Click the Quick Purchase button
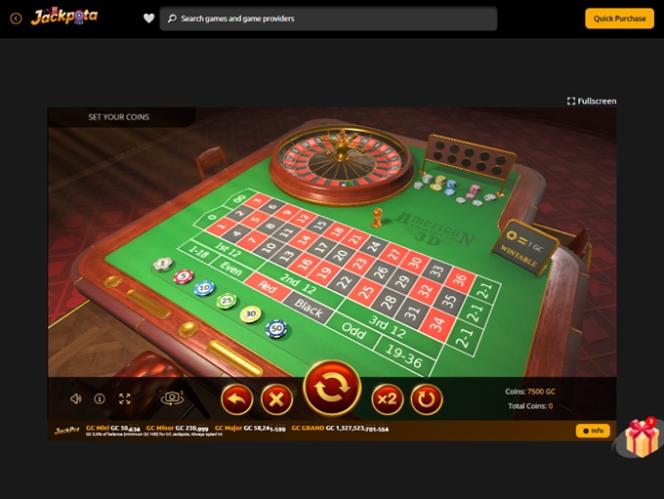This screenshot has width=664, height=499. tap(620, 19)
